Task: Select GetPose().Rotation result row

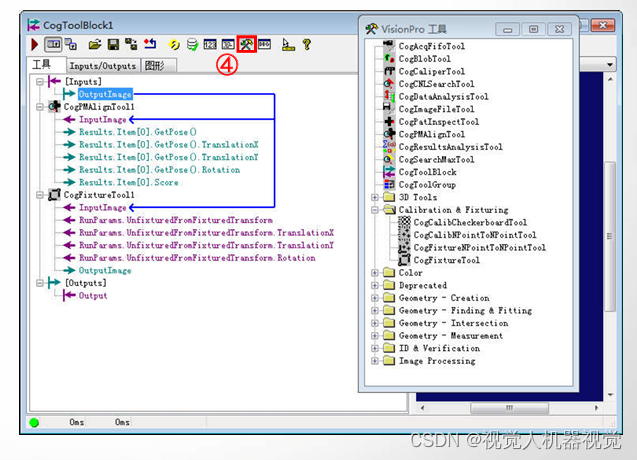Action: (159, 170)
